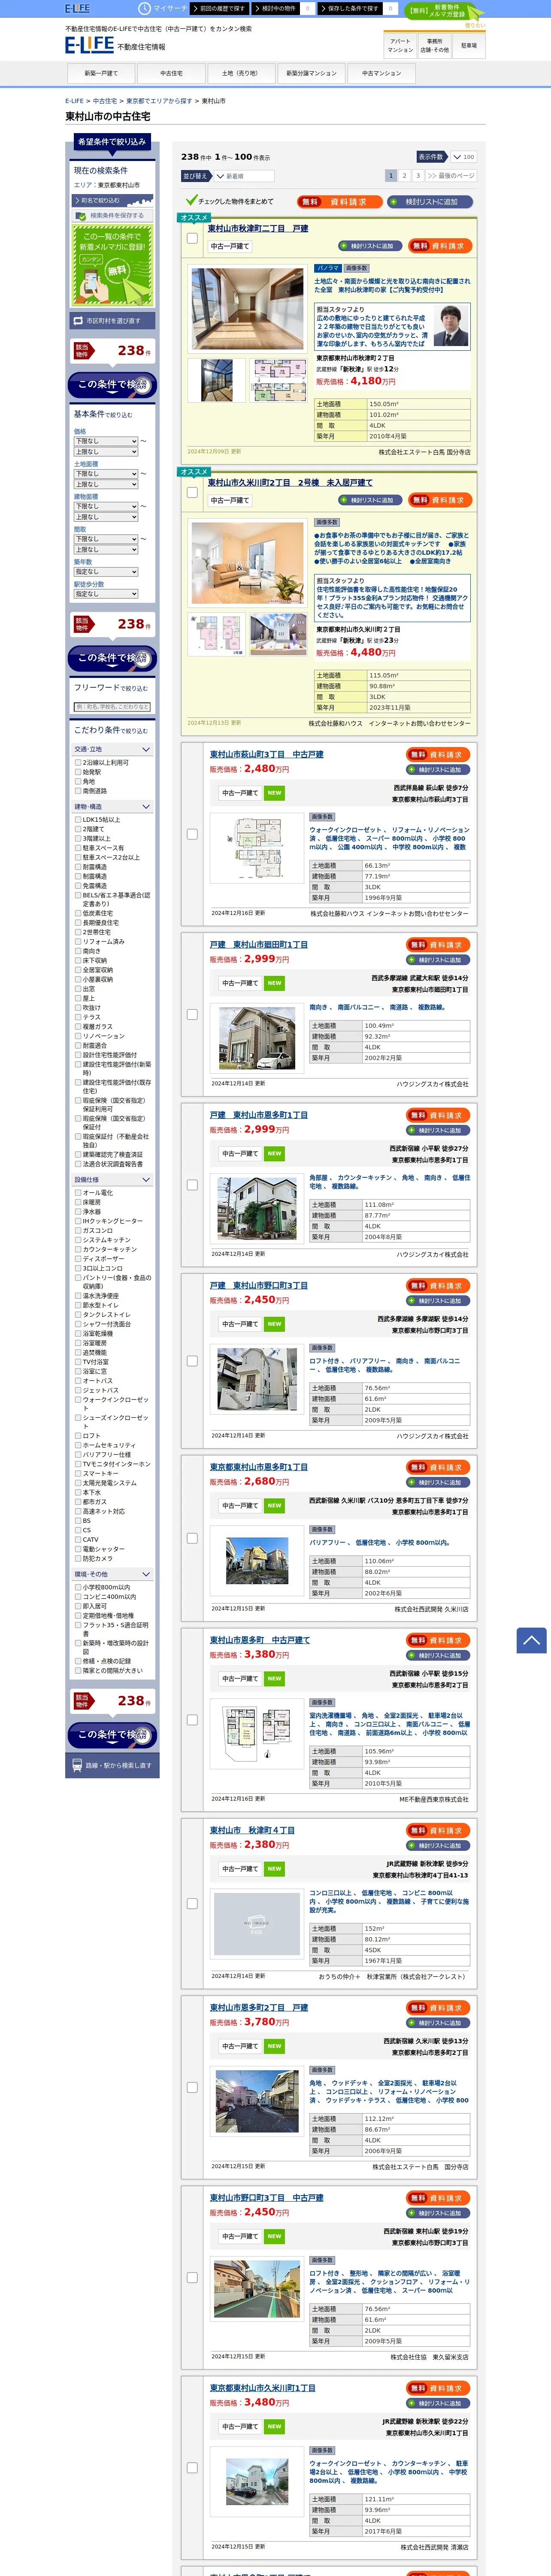Click 前回の履歴で探す in top bar
The width and height of the screenshot is (551, 2576).
pos(219,8)
